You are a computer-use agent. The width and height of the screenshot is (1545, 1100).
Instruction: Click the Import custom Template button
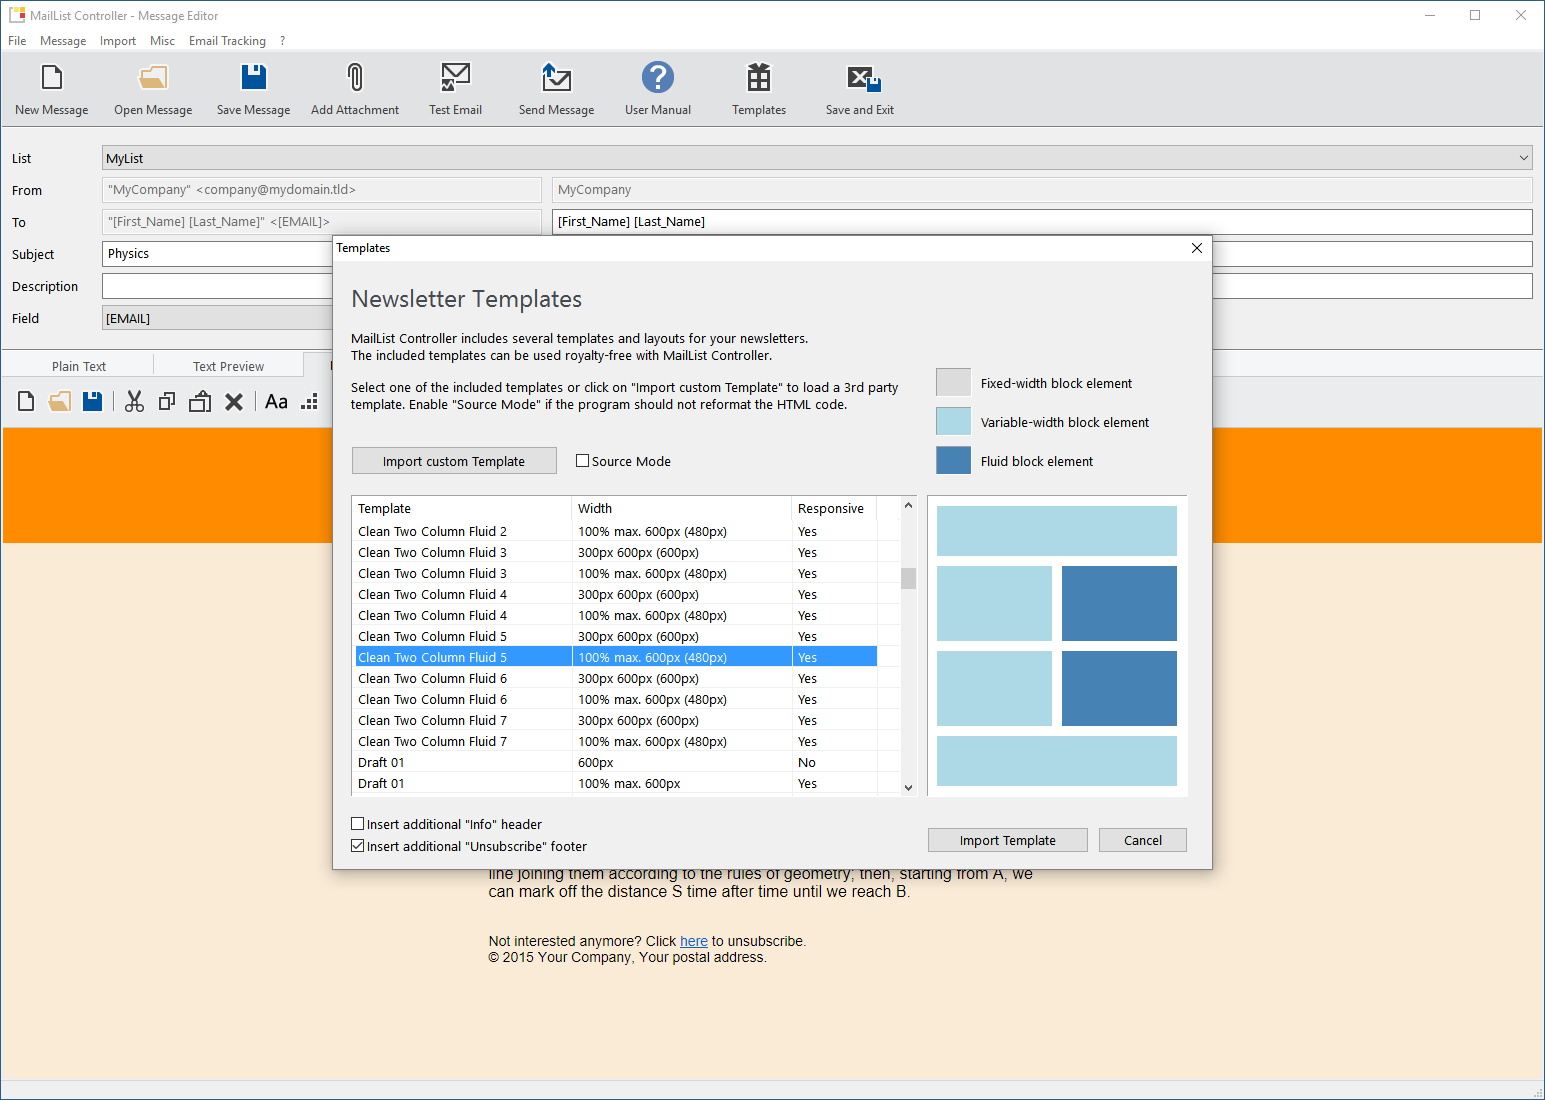coord(454,461)
